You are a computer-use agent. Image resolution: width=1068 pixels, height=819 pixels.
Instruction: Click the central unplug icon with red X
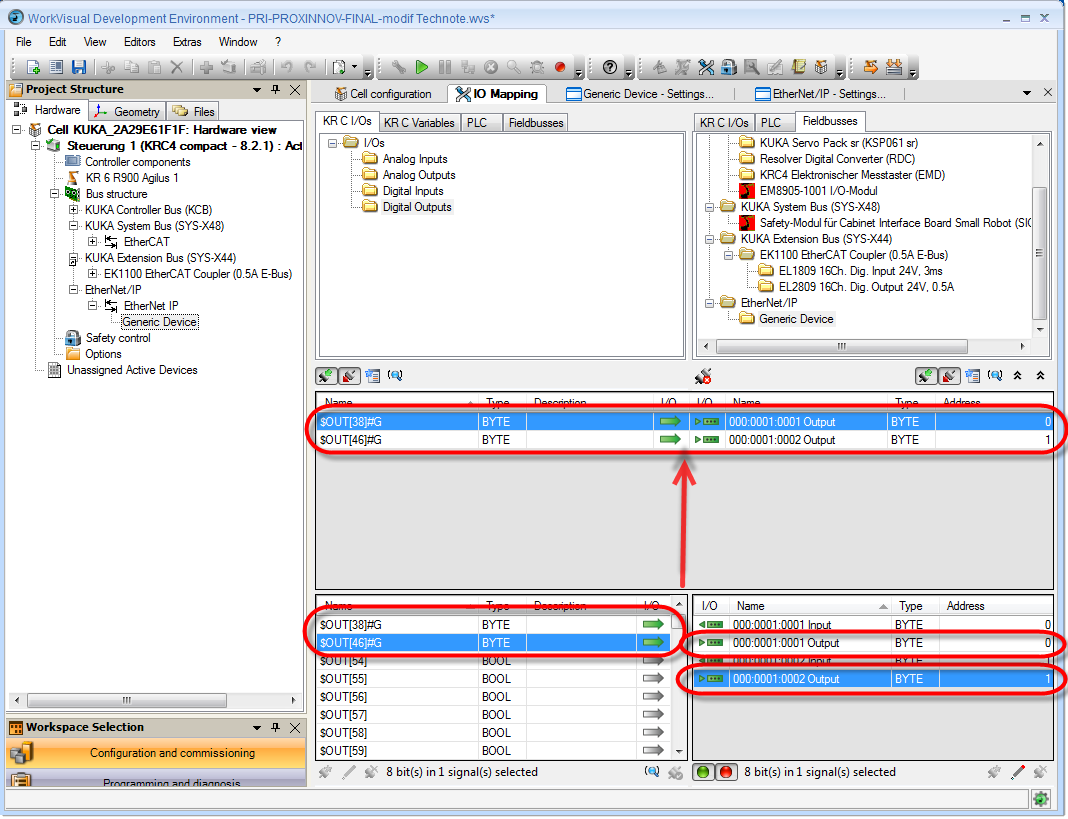coord(703,376)
